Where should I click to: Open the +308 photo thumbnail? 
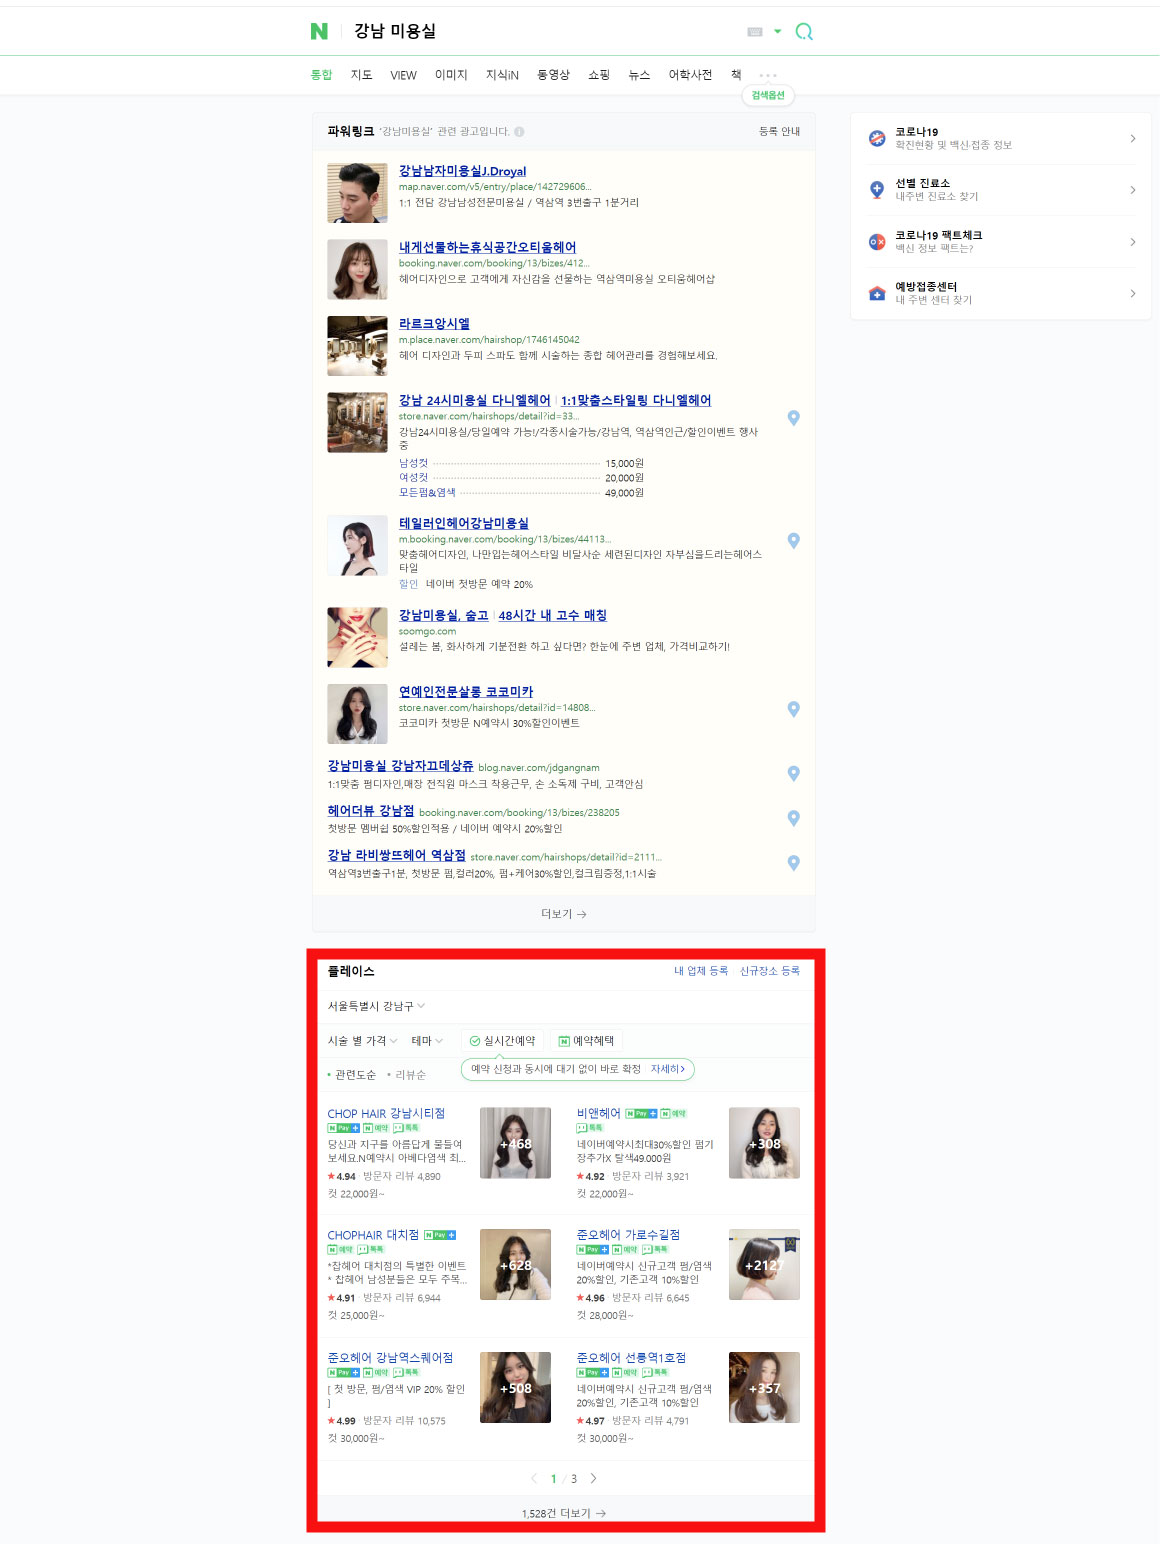click(x=764, y=1143)
